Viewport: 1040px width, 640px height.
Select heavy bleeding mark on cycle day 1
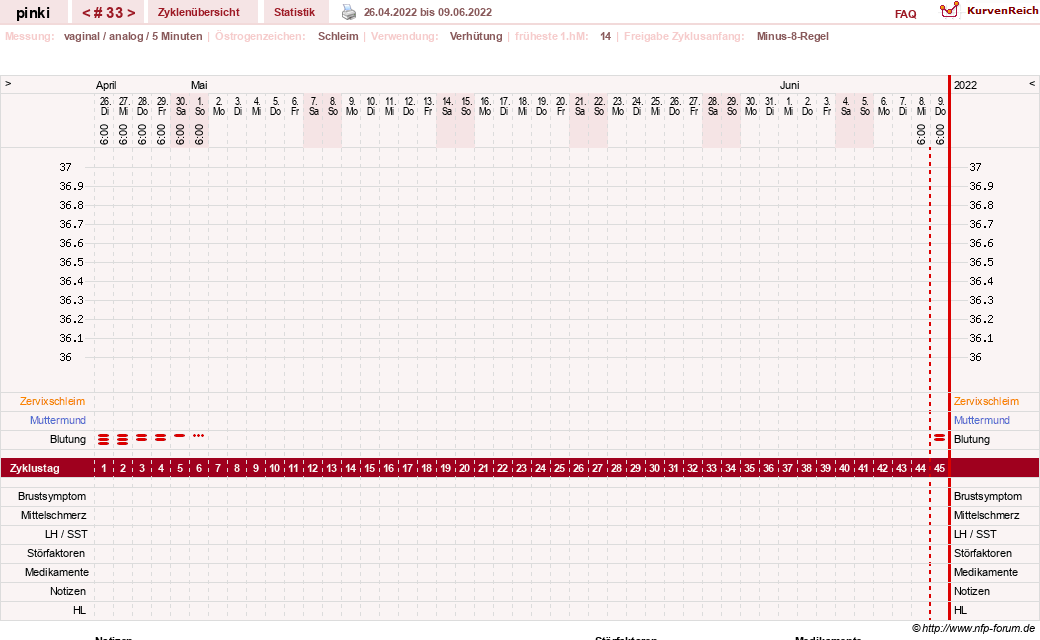(103, 439)
